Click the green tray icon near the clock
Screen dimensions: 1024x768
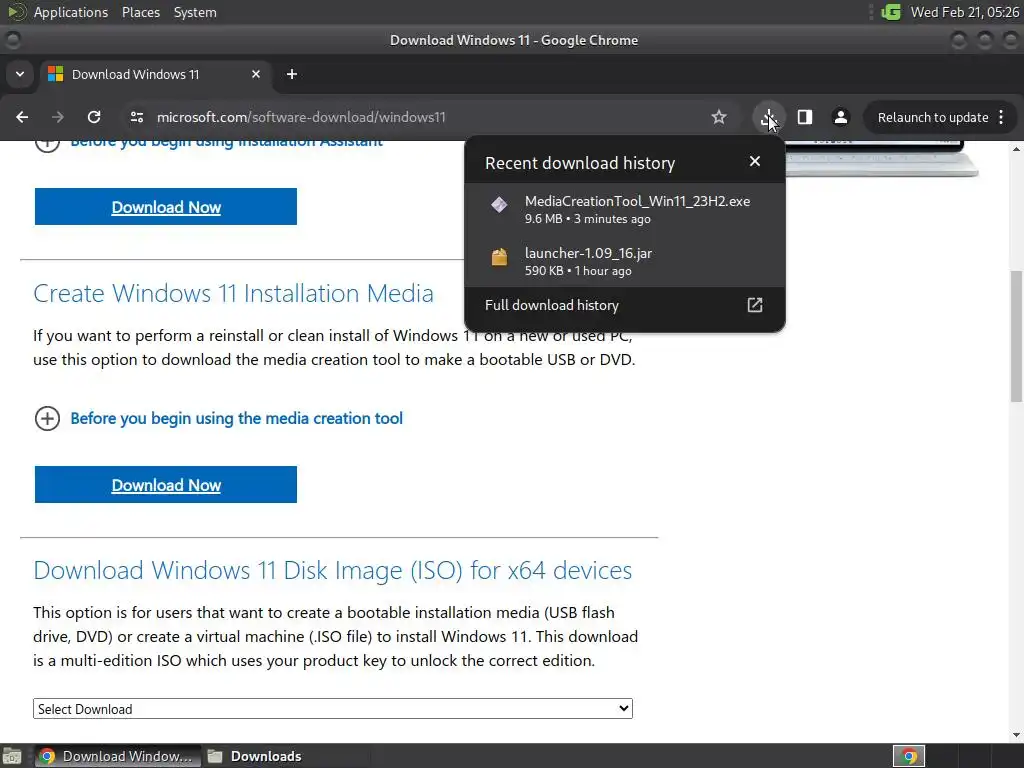click(x=891, y=12)
